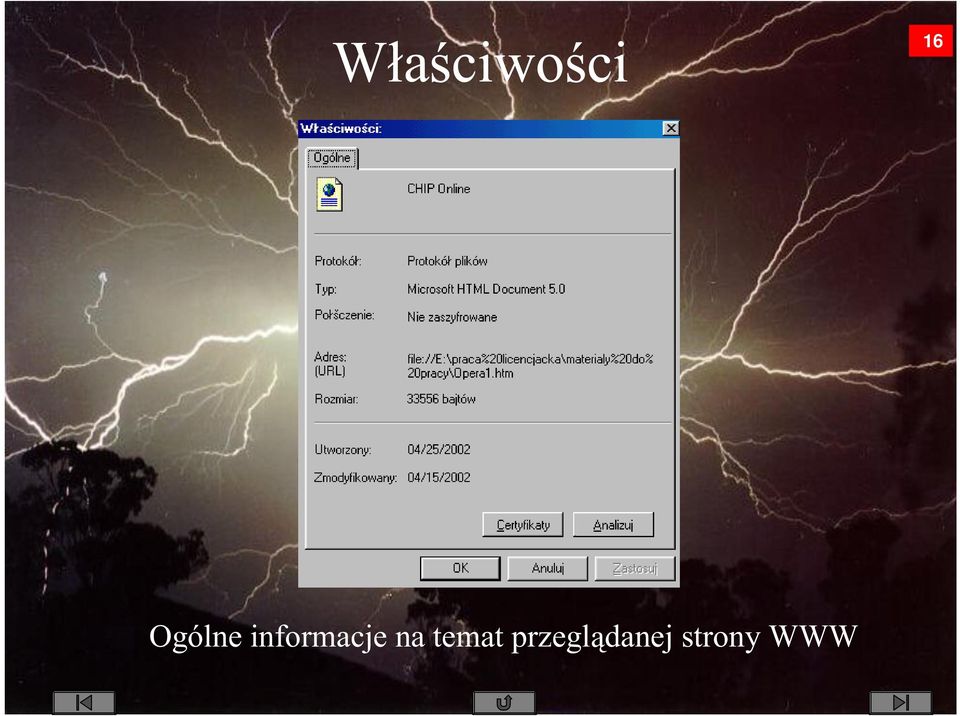Image resolution: width=960 pixels, height=716 pixels.
Task: Click the 'Typ:' label
Action: 325,289
